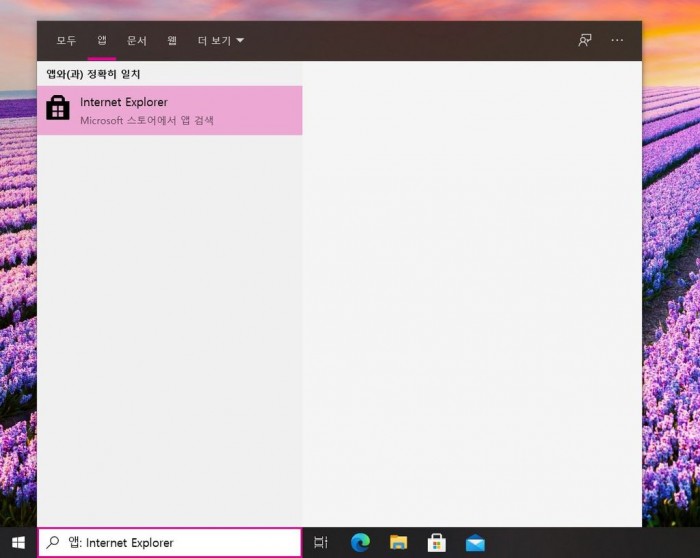Open the Mail app from taskbar
The height and width of the screenshot is (558, 700).
click(475, 543)
